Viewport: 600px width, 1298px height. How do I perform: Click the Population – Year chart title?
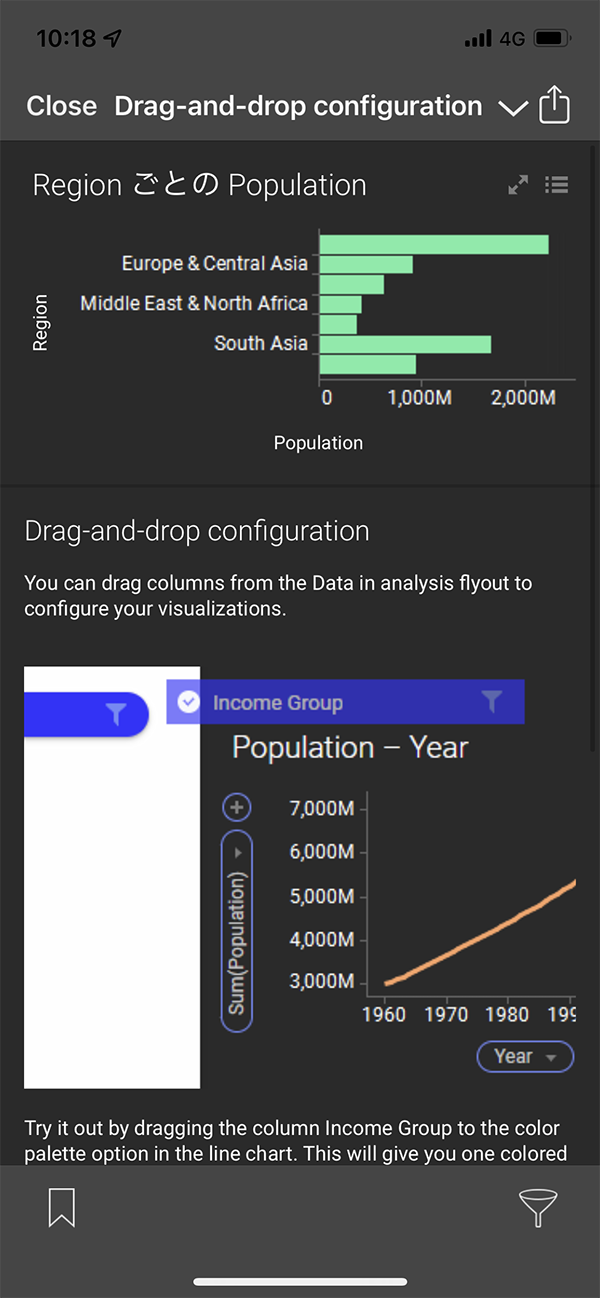[350, 748]
